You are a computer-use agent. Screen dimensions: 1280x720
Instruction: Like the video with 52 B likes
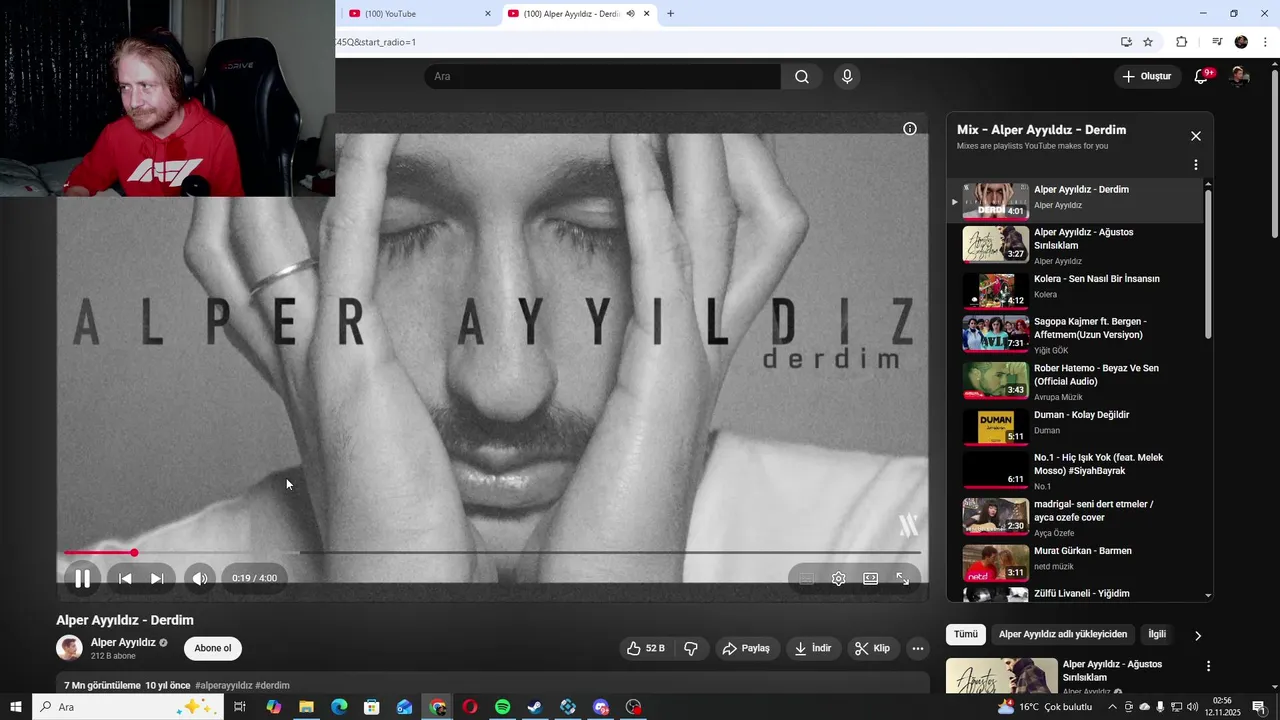645,648
